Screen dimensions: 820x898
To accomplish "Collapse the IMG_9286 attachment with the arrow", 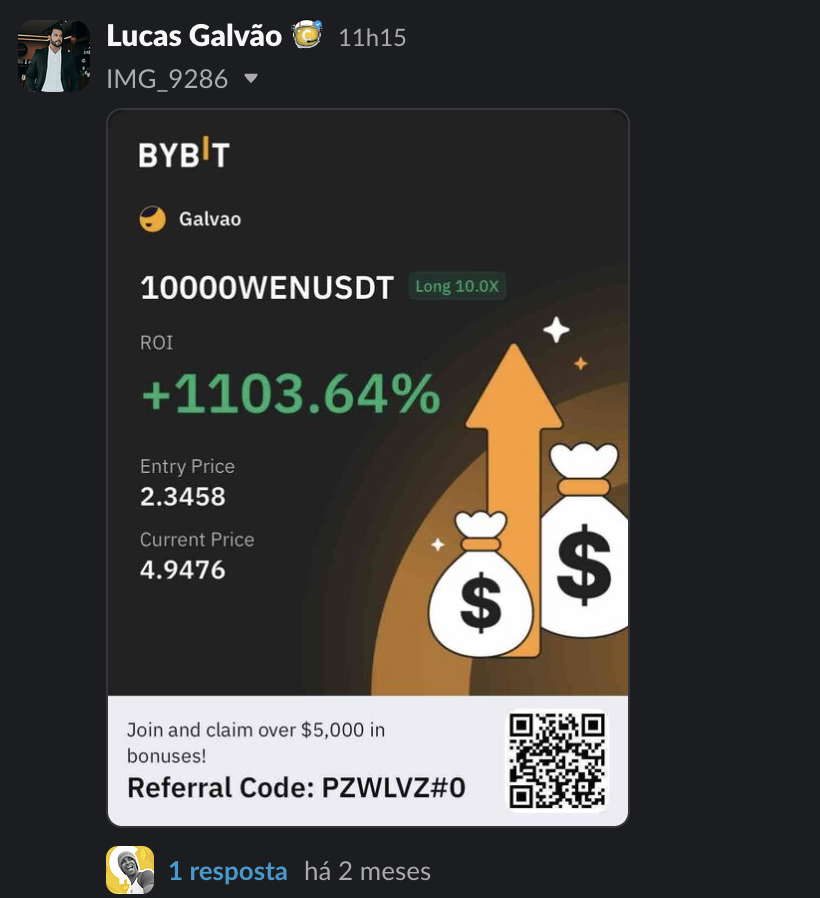I will coord(251,78).
